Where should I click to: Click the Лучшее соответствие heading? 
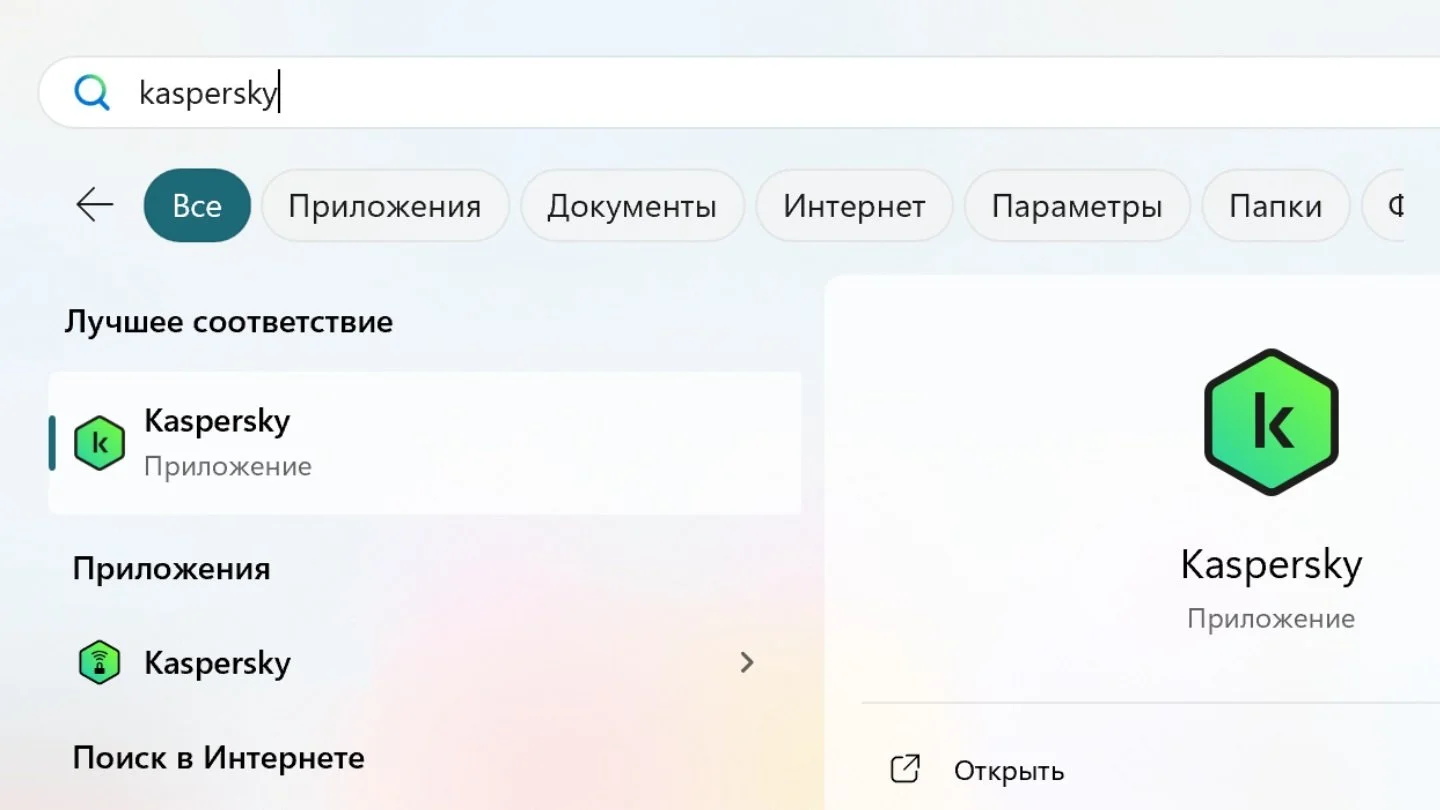click(229, 322)
